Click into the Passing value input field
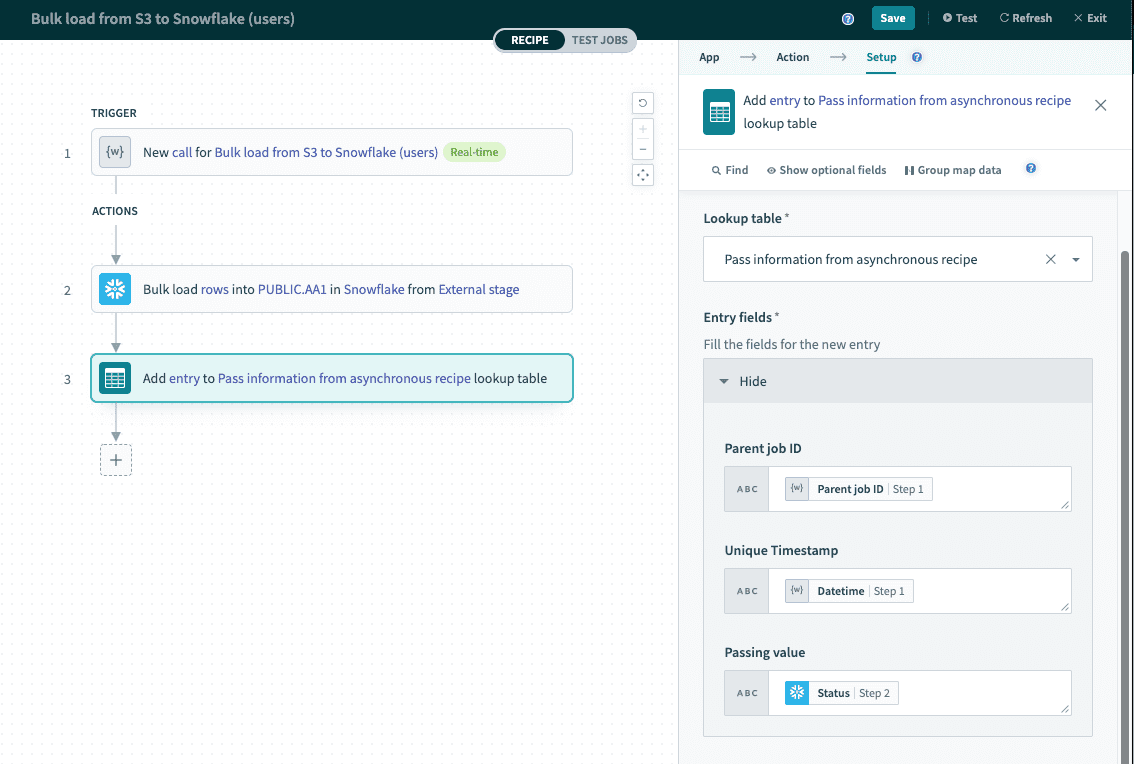1134x764 pixels. [x=980, y=693]
